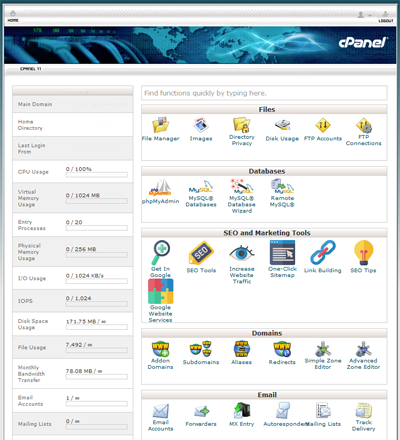The height and width of the screenshot is (440, 400).
Task: Click the Link Building chain icon
Action: pyautogui.click(x=323, y=252)
